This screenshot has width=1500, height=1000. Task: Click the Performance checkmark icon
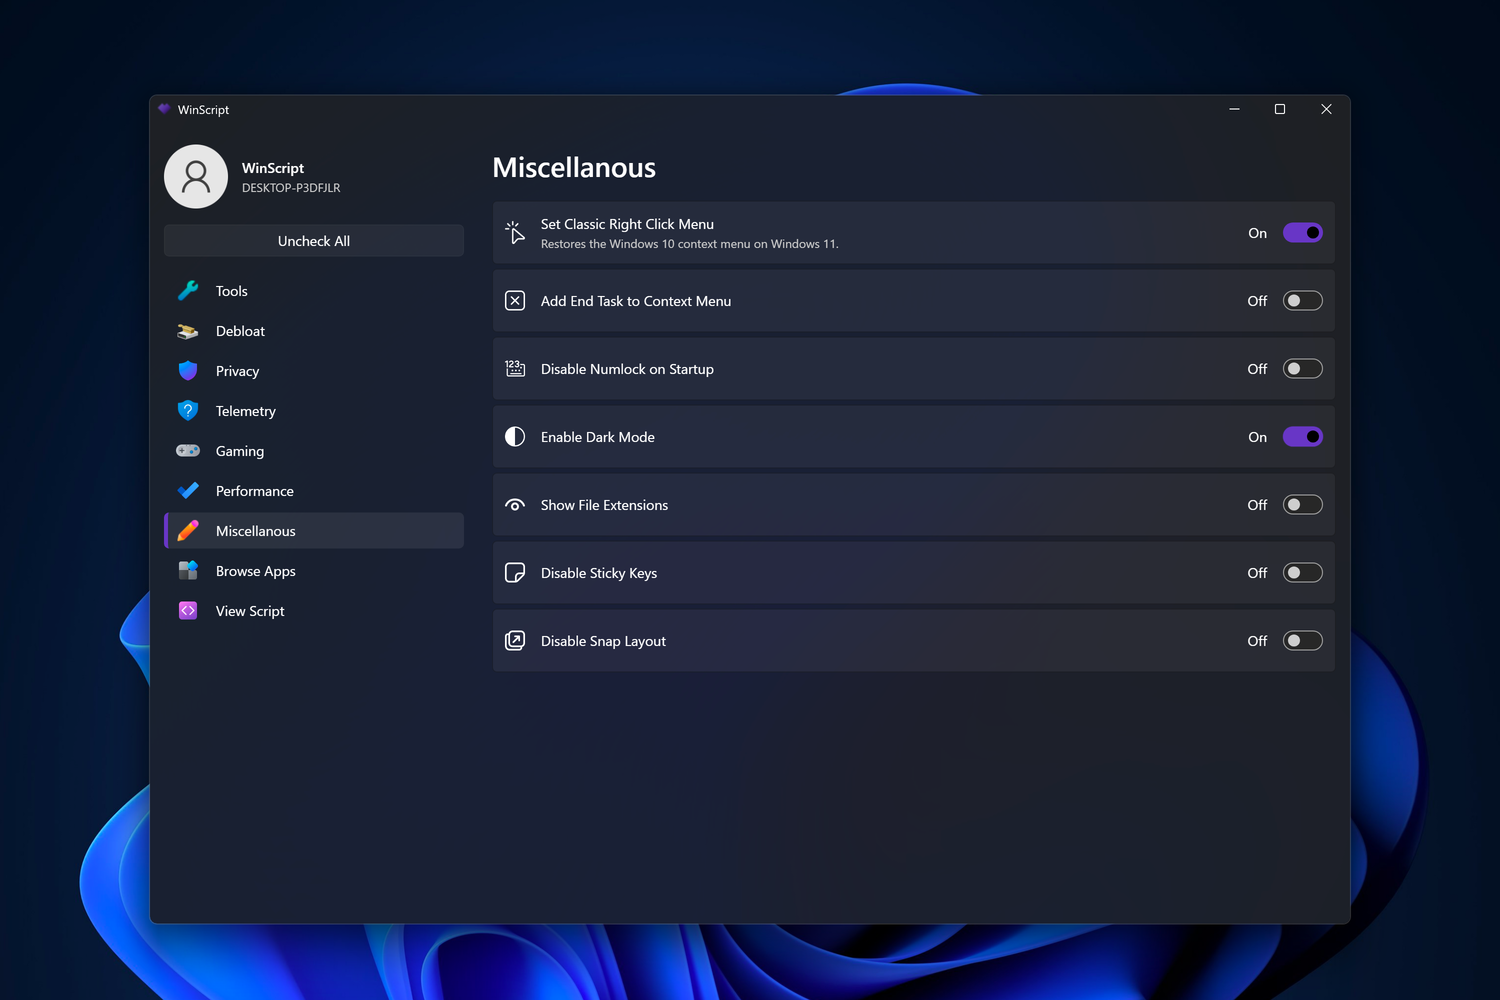point(188,491)
